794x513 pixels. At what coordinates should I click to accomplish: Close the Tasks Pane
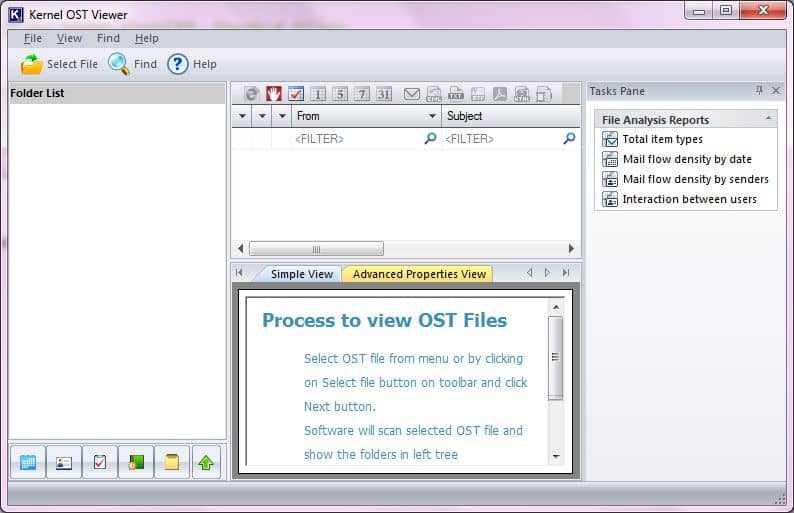tap(776, 90)
